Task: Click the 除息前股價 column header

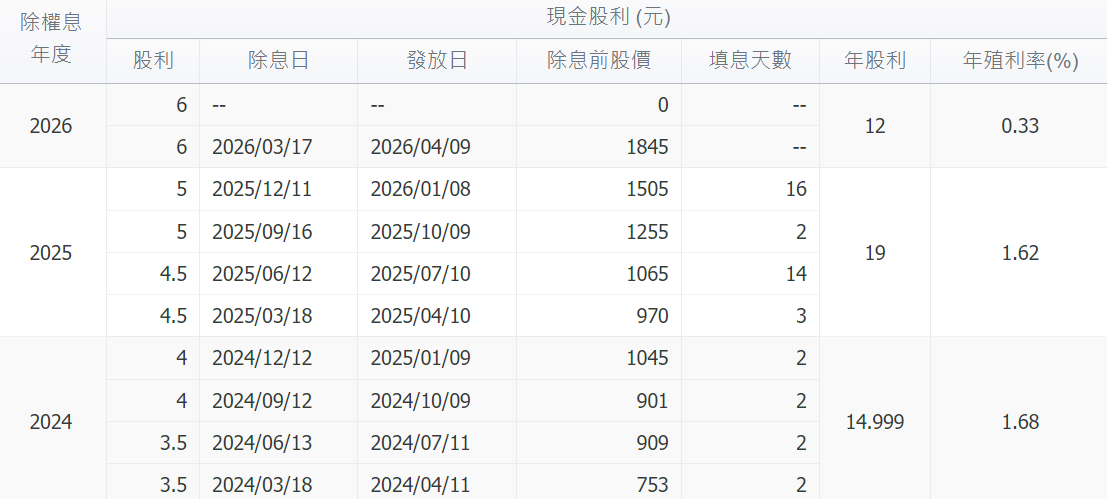Action: (599, 60)
